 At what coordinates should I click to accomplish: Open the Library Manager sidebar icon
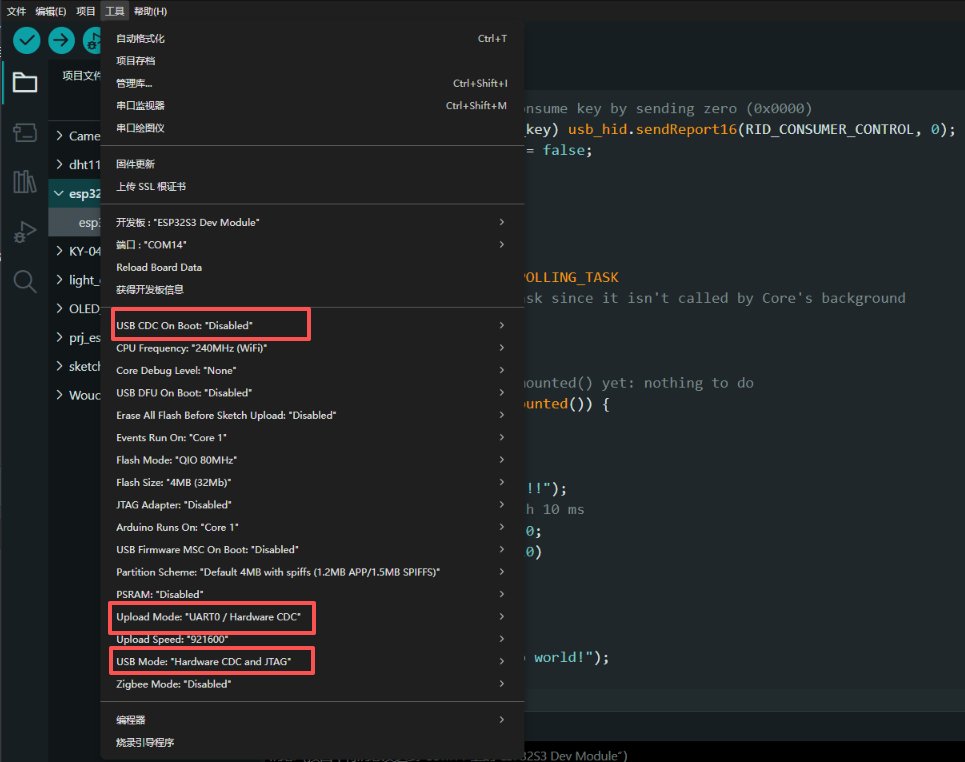click(x=25, y=182)
